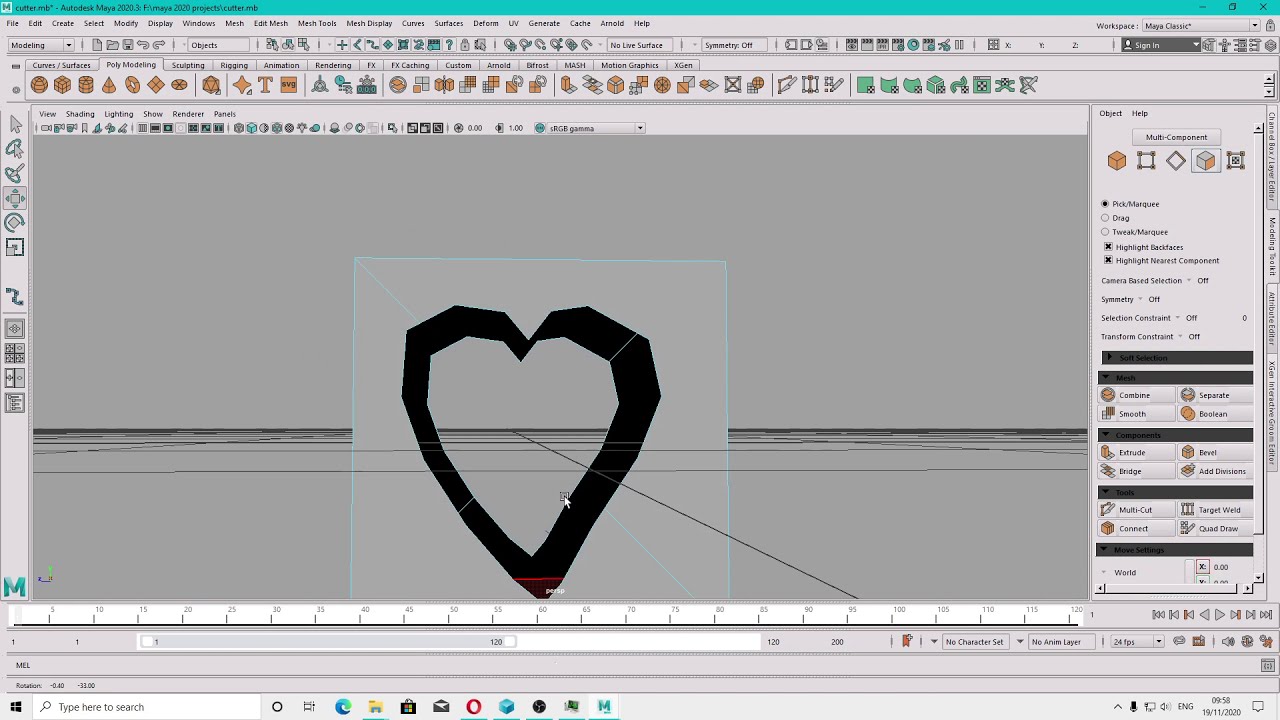Click the Save scene icon
The height and width of the screenshot is (720, 1280).
point(127,45)
